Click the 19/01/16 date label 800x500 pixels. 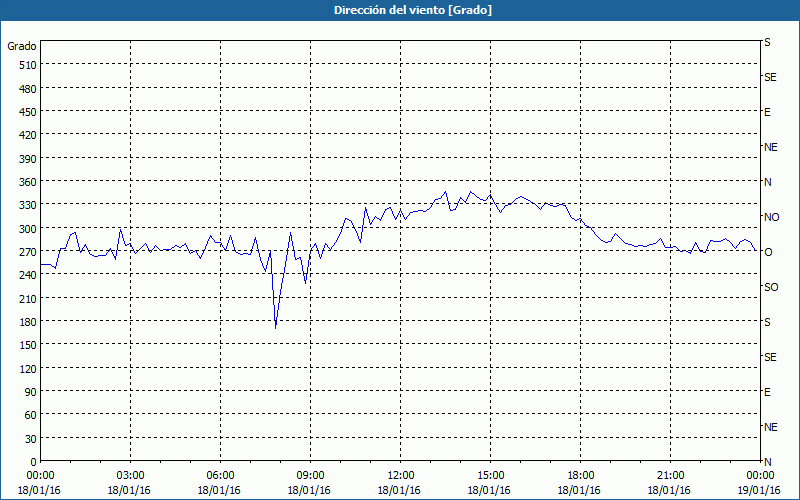click(759, 490)
